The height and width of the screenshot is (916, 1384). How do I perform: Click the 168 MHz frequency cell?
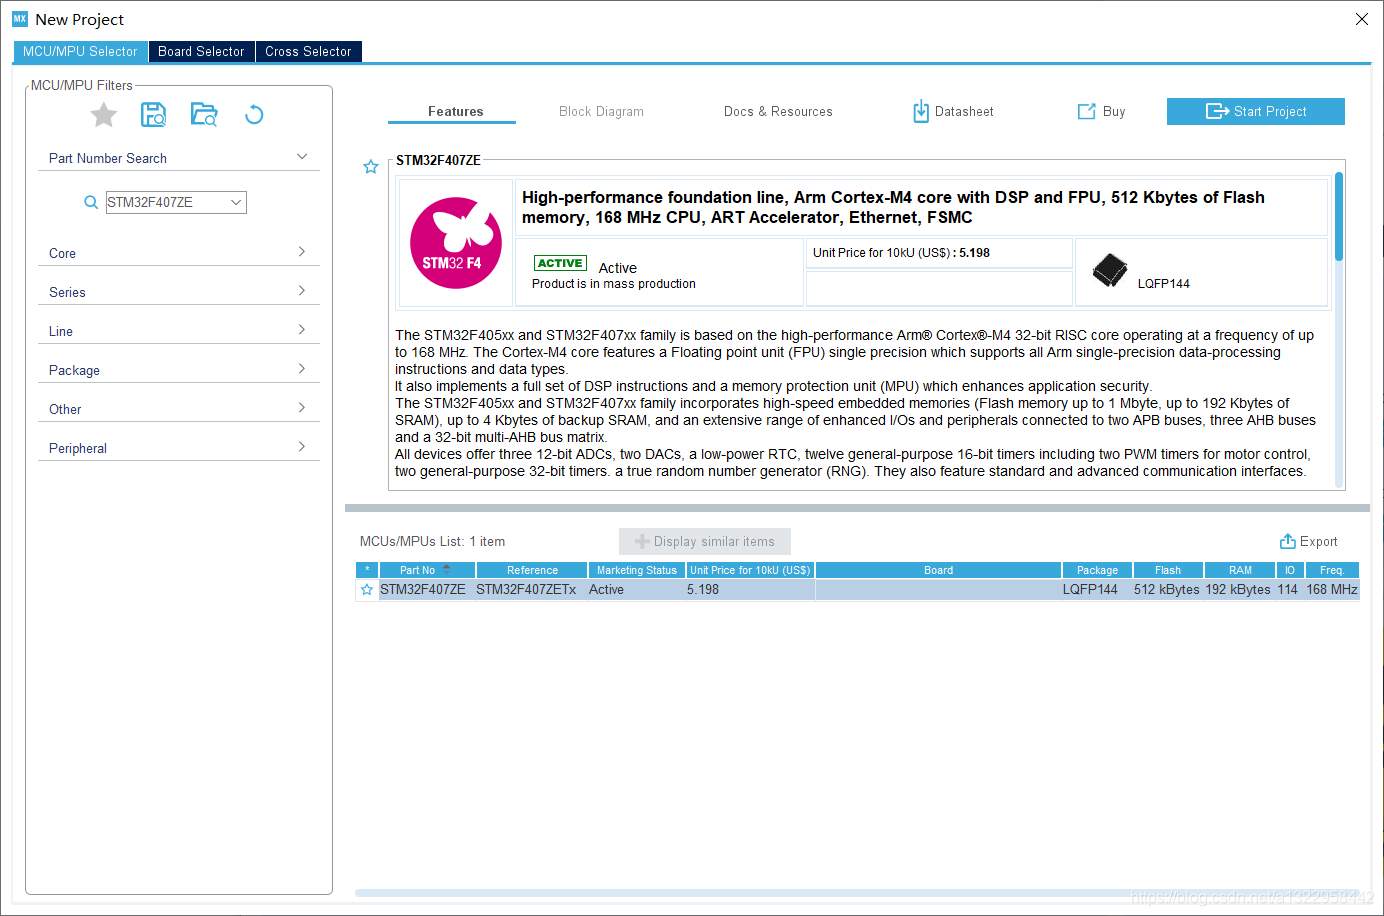pos(1332,590)
